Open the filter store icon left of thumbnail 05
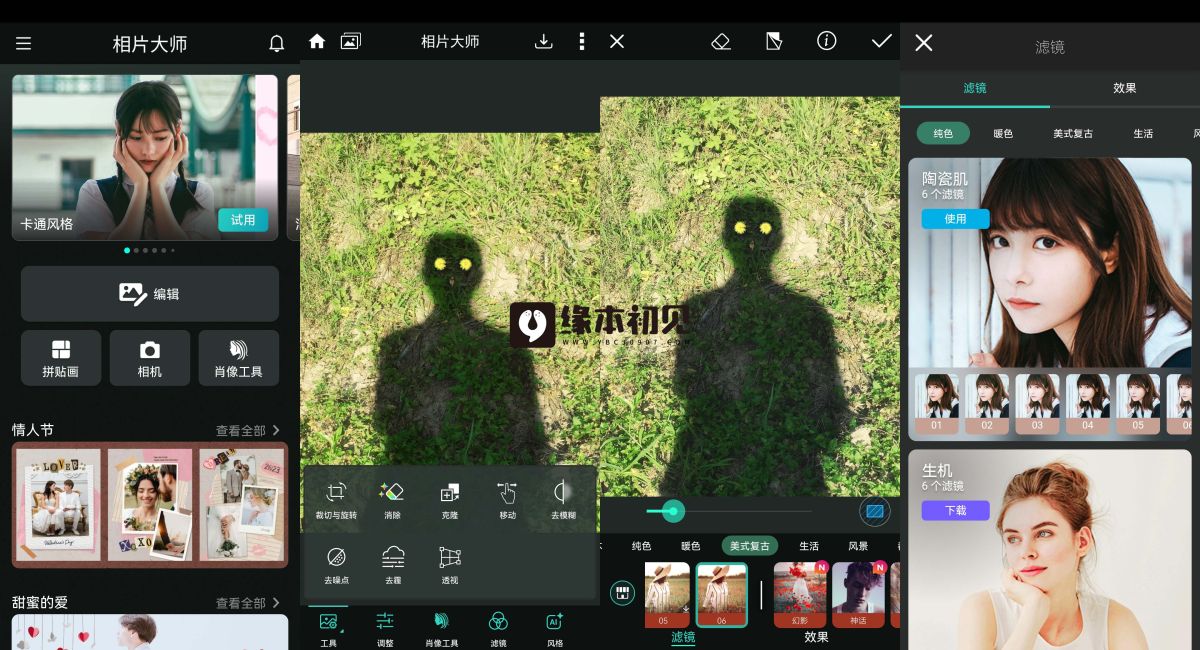1200x650 pixels. 622,593
